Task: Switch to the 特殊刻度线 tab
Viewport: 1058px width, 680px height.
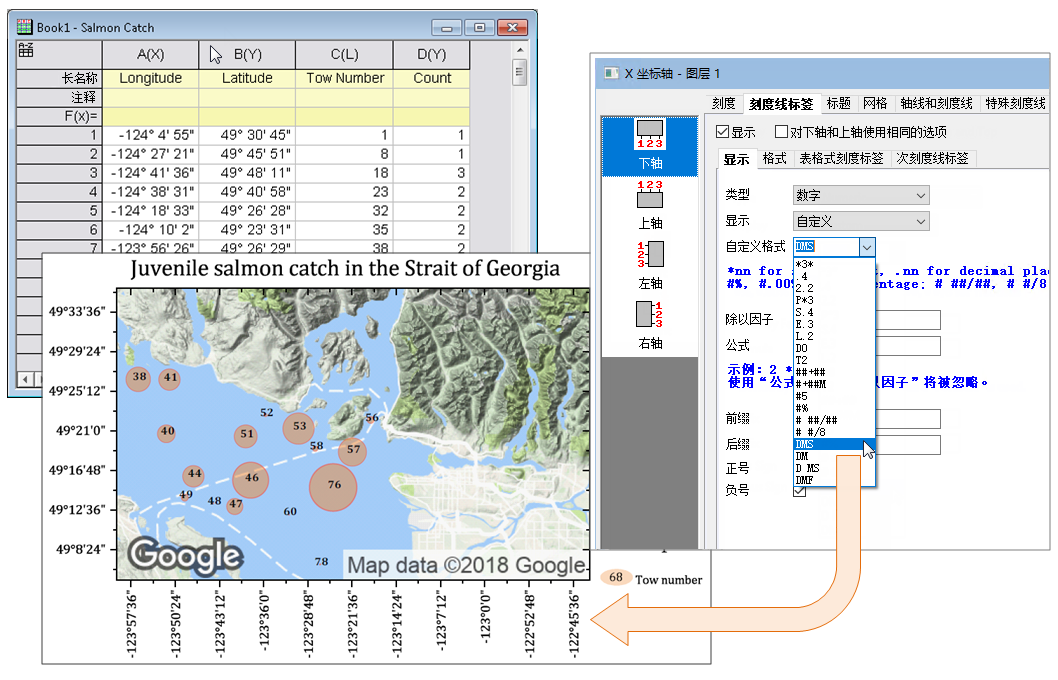Action: click(x=1015, y=103)
